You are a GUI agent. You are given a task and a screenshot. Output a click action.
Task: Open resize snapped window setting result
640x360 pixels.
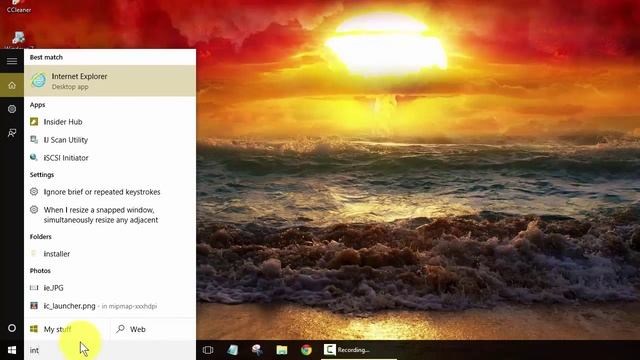110,215
